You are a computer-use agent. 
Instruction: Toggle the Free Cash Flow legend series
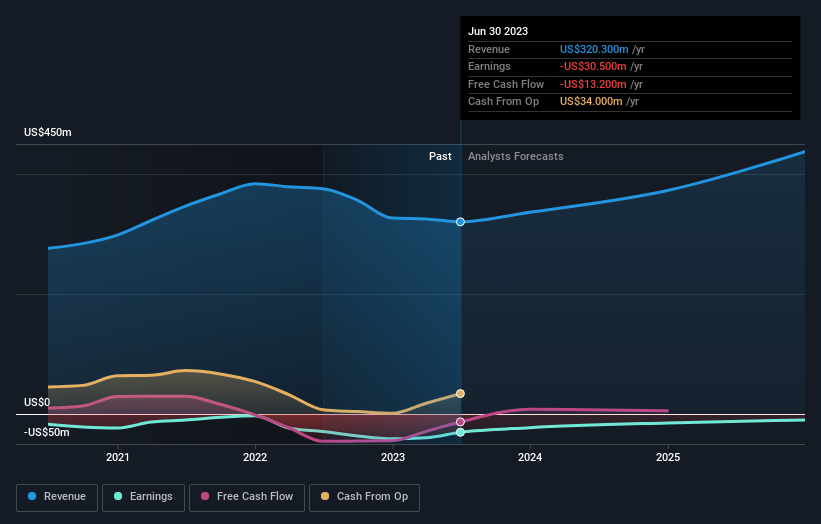tap(247, 497)
